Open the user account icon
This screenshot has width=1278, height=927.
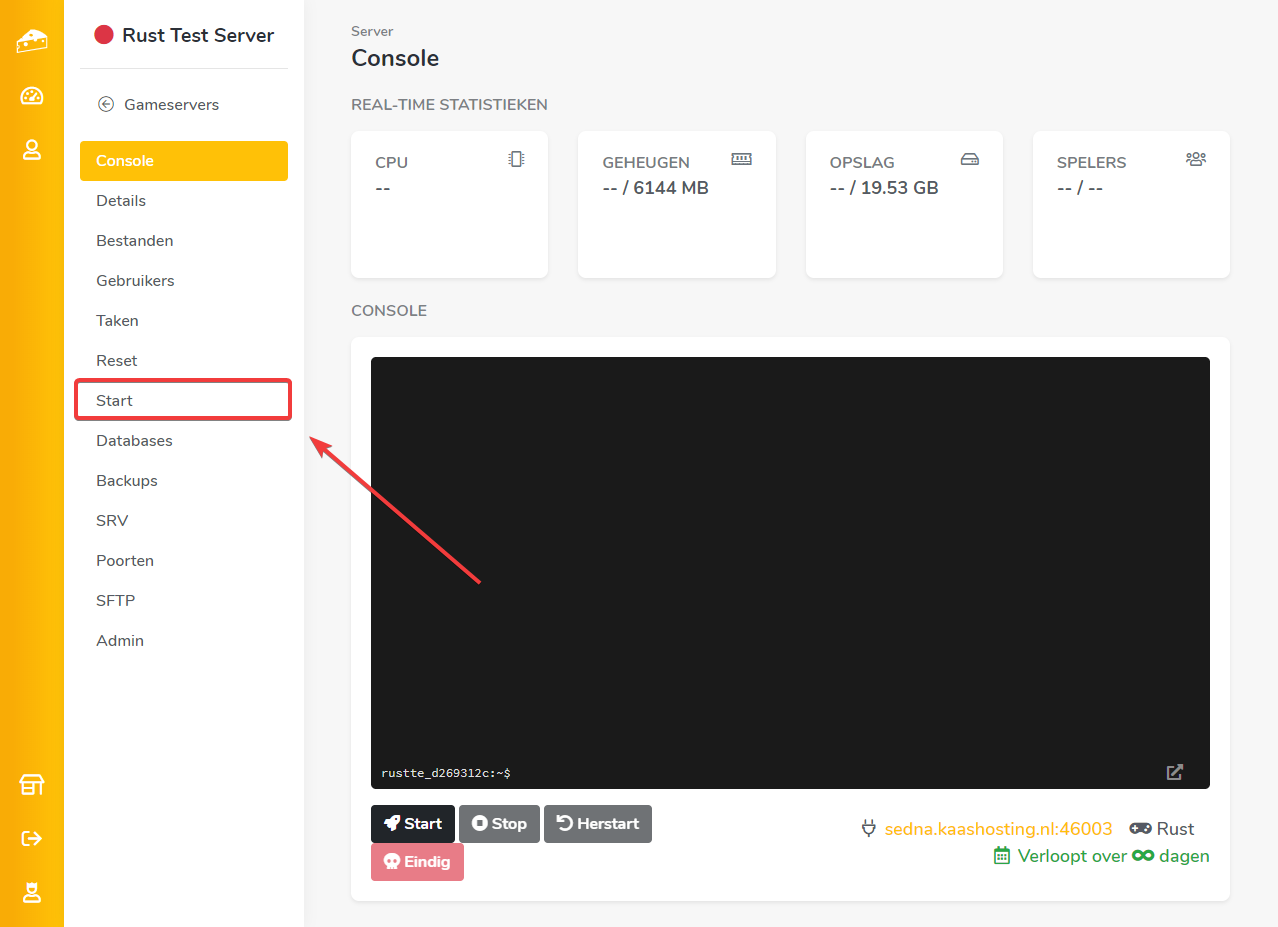(32, 150)
